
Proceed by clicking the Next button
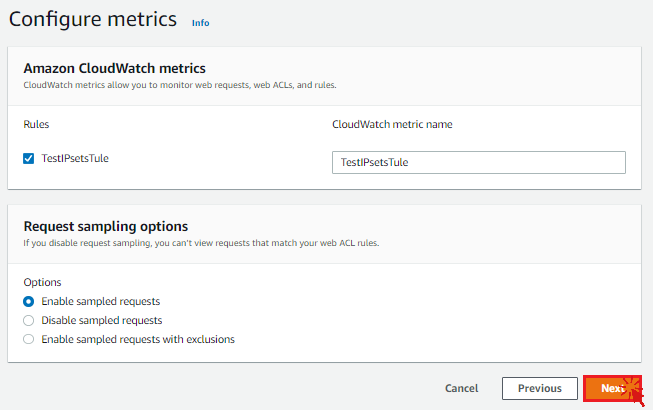(611, 388)
